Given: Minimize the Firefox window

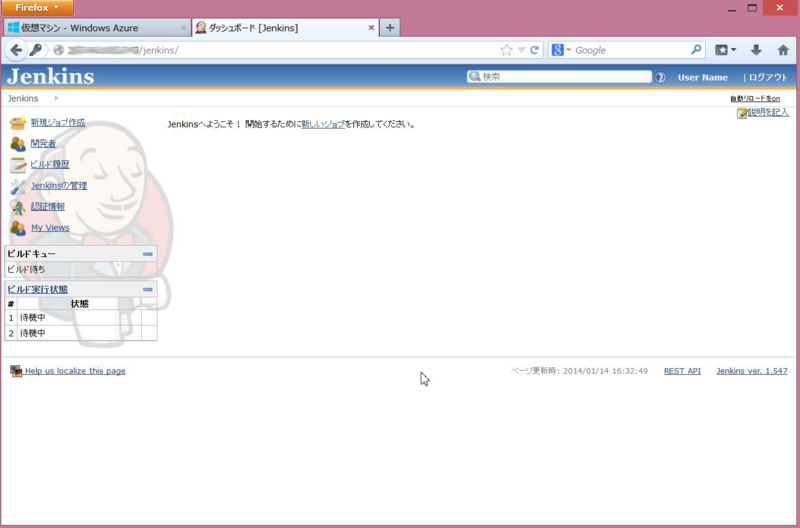Looking at the screenshot, I should [732, 8].
